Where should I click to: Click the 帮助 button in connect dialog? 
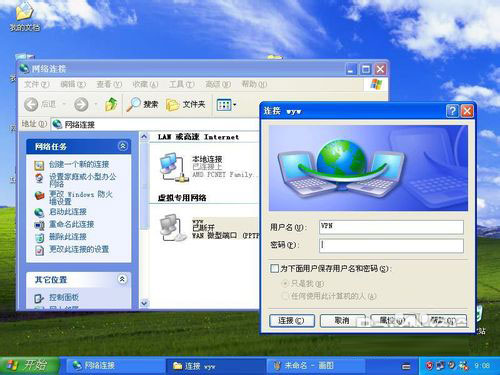[444, 321]
